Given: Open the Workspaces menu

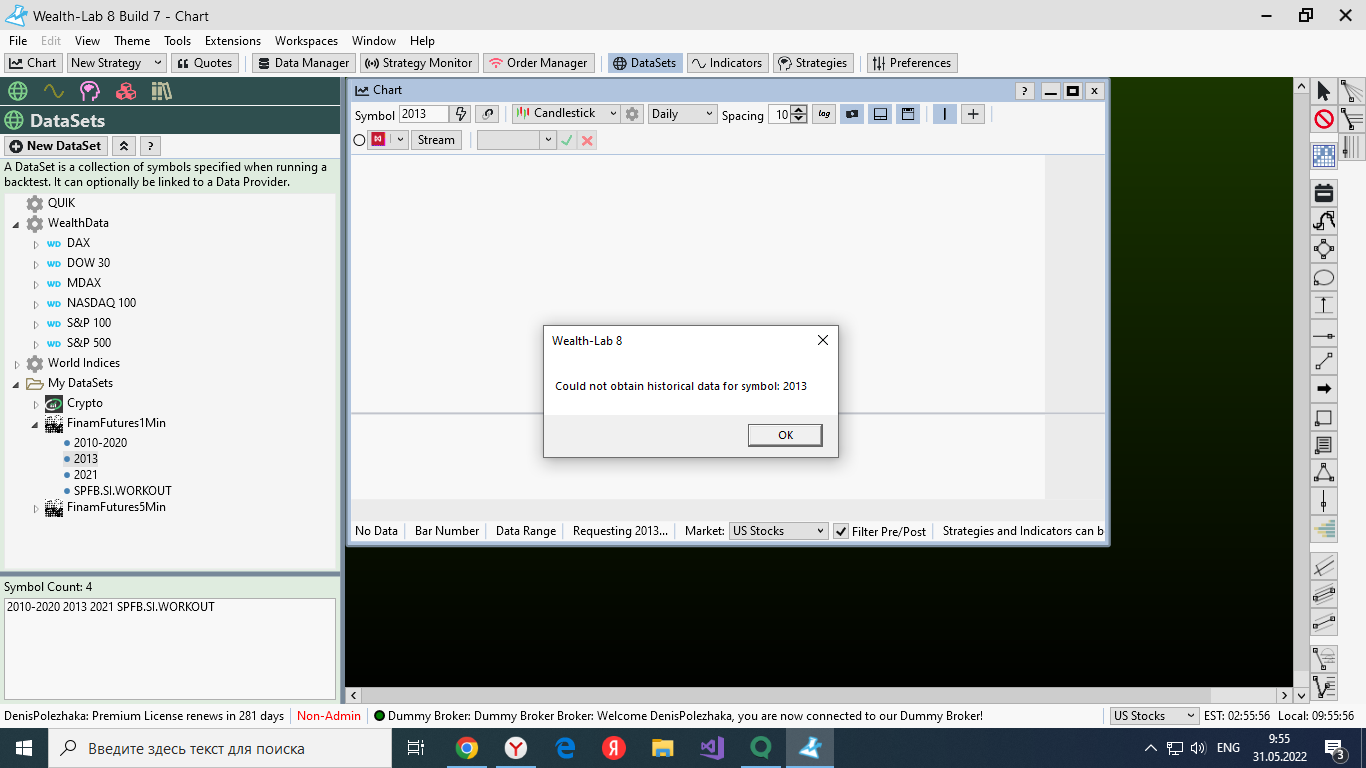Looking at the screenshot, I should 307,41.
